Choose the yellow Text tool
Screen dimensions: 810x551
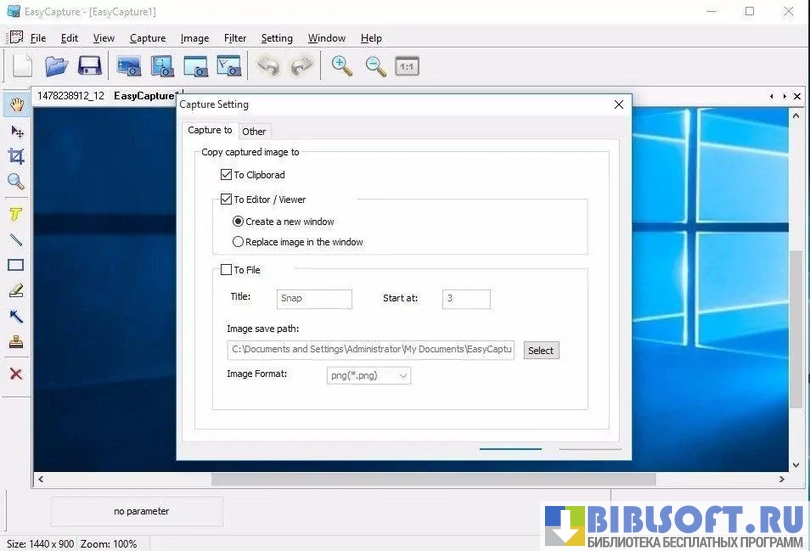point(16,214)
